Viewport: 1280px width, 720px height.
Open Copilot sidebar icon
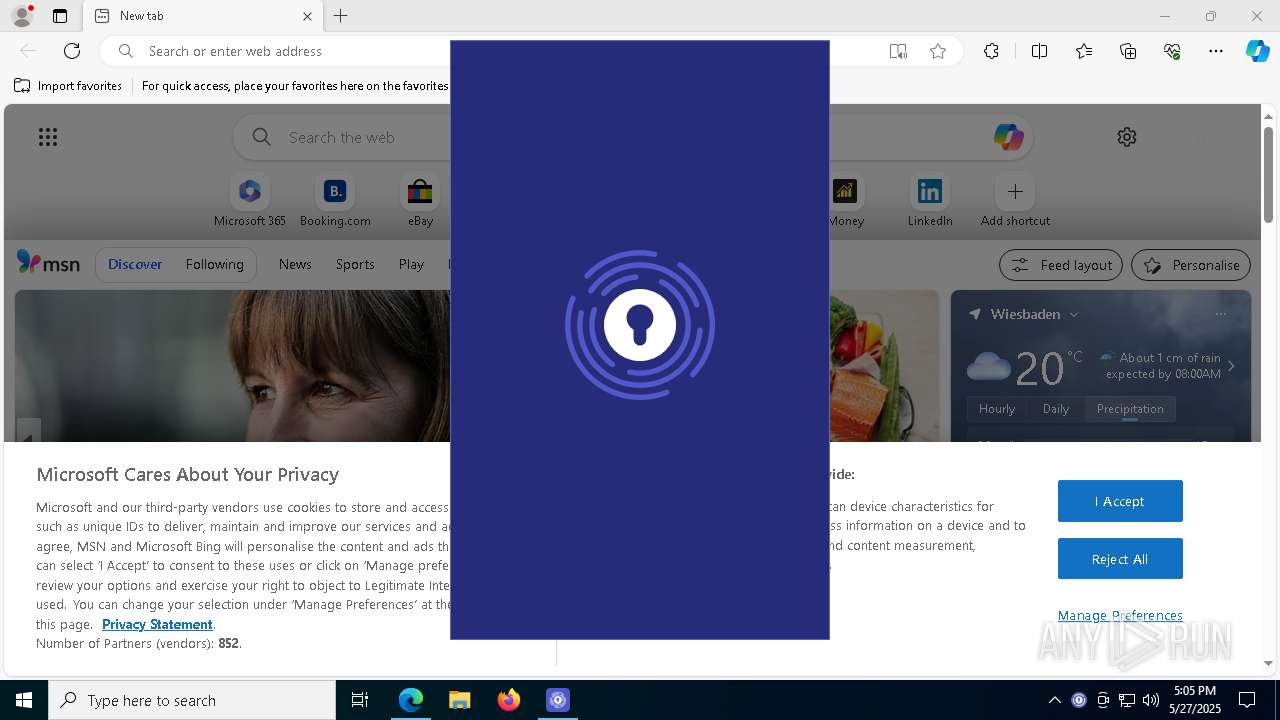point(1258,51)
